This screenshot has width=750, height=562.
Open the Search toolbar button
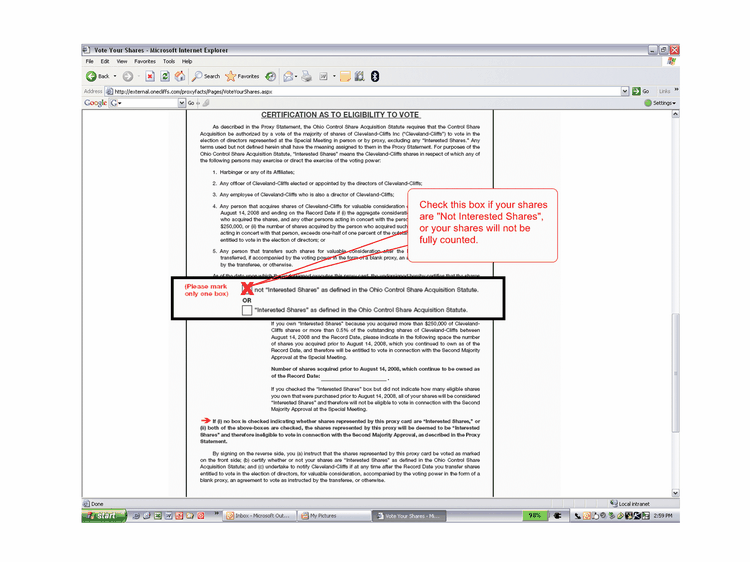207,76
